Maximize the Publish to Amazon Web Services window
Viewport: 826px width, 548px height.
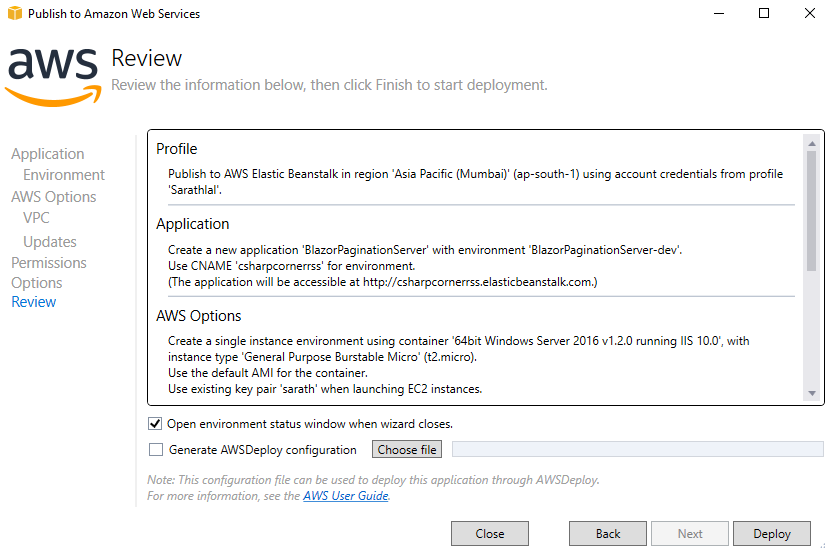pyautogui.click(x=764, y=13)
